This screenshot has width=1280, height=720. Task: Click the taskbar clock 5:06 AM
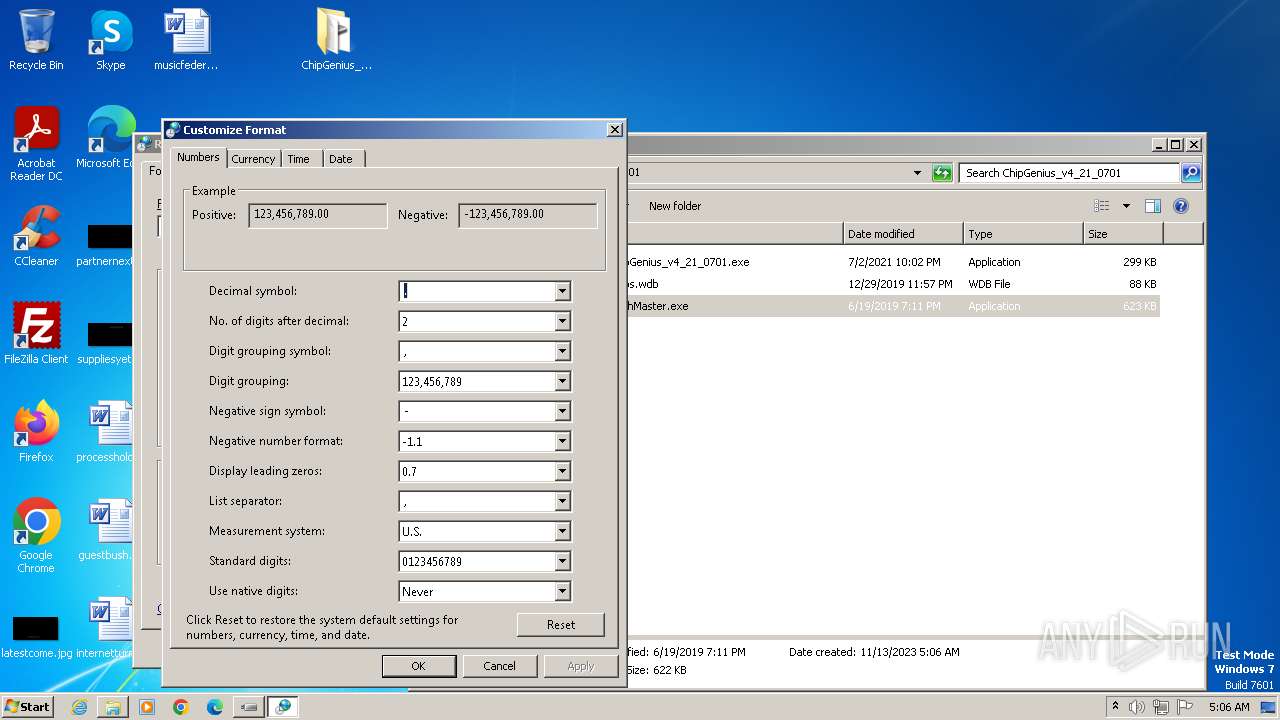(1229, 707)
